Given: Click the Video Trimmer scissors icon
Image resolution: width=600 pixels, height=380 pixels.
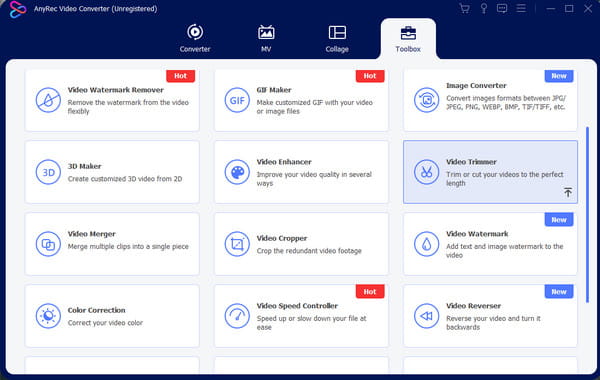Looking at the screenshot, I should (x=426, y=172).
